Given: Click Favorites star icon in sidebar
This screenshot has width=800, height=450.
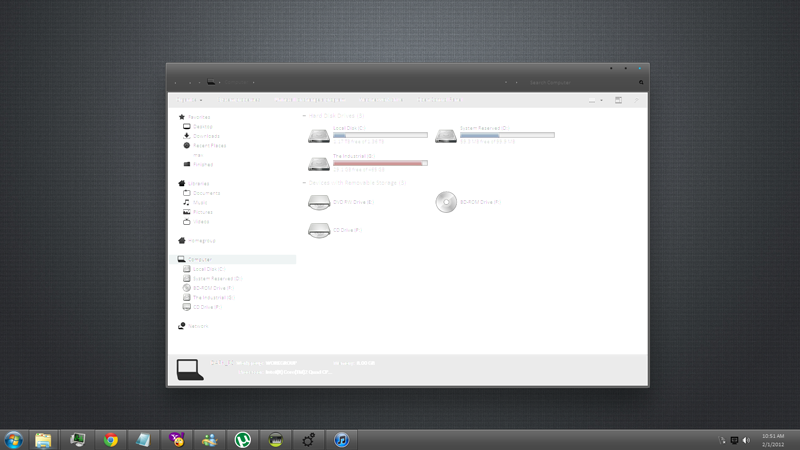Looking at the screenshot, I should [182, 117].
